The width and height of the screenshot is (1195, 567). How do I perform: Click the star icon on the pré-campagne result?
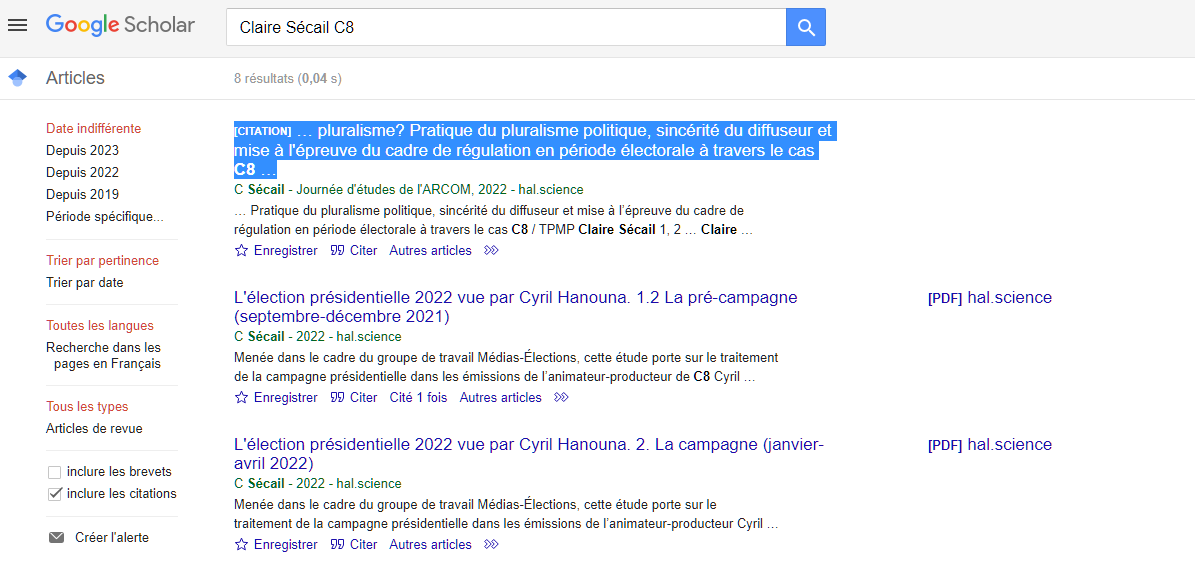(242, 397)
